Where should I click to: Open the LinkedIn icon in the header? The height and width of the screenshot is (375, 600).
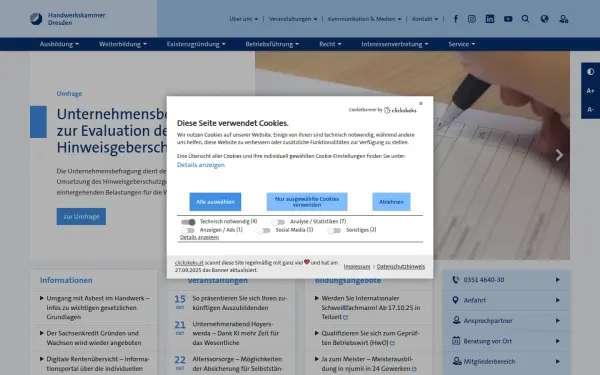click(490, 19)
